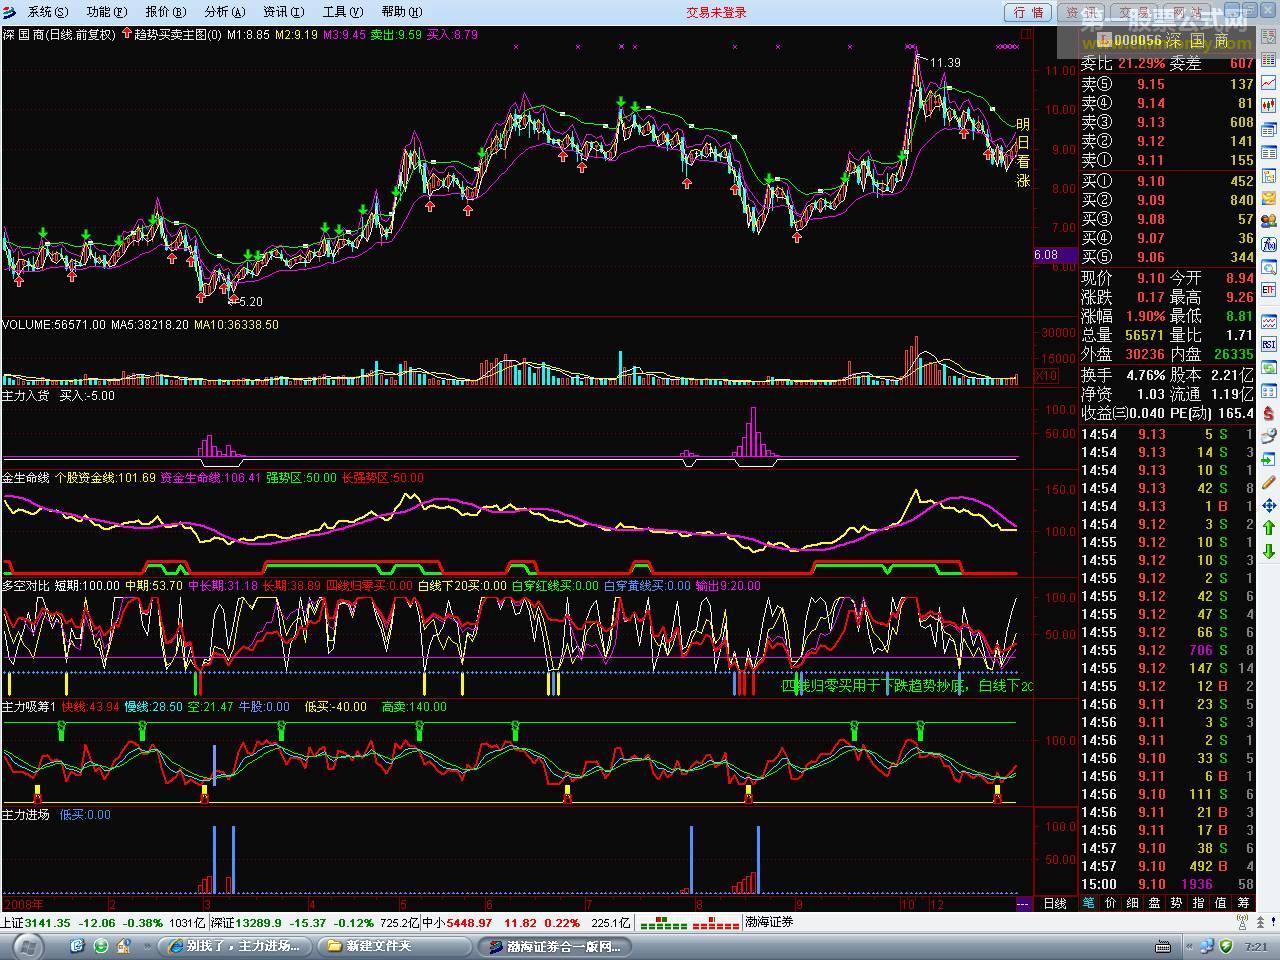Open the 系统(S) menu
Viewport: 1280px width, 960px height.
click(x=48, y=12)
